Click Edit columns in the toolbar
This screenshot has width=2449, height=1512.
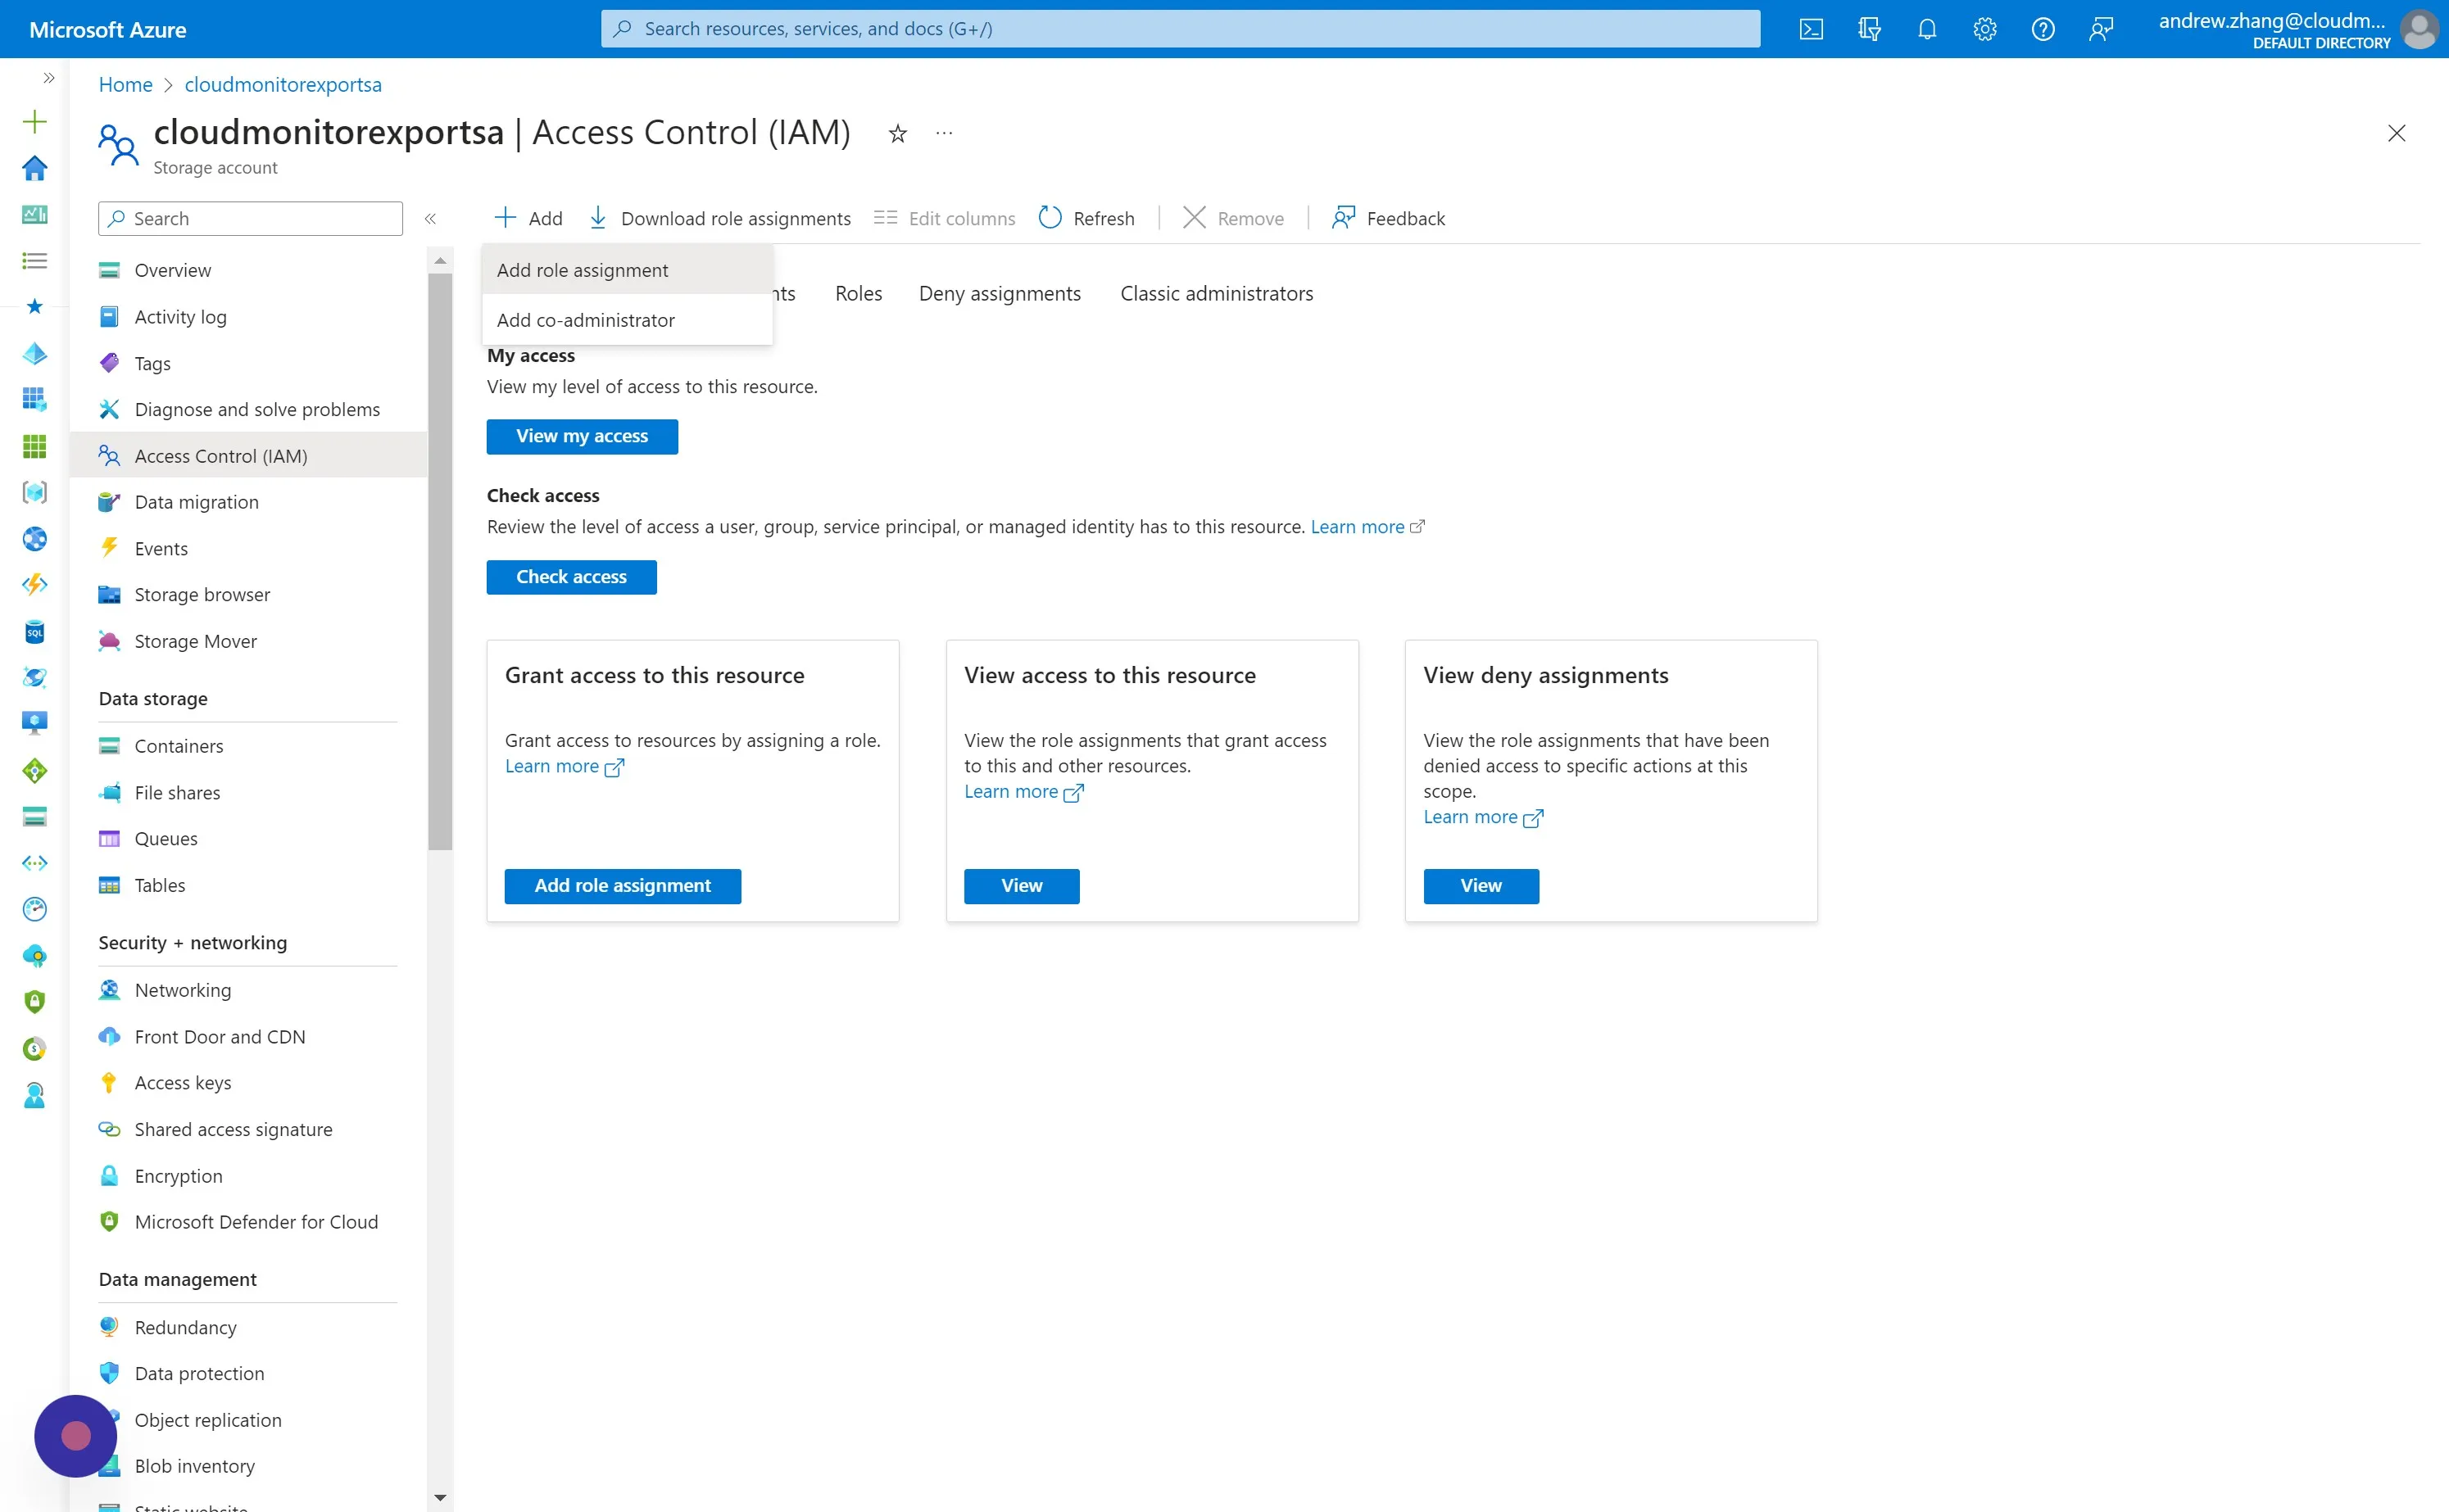coord(944,219)
